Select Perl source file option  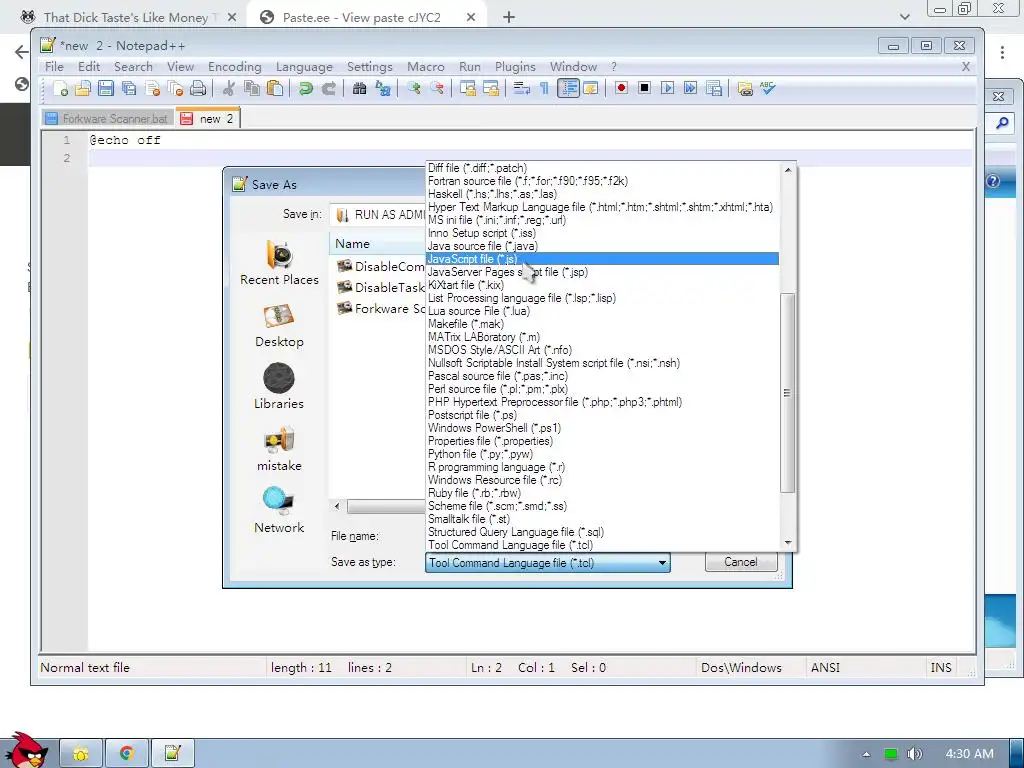pos(601,389)
